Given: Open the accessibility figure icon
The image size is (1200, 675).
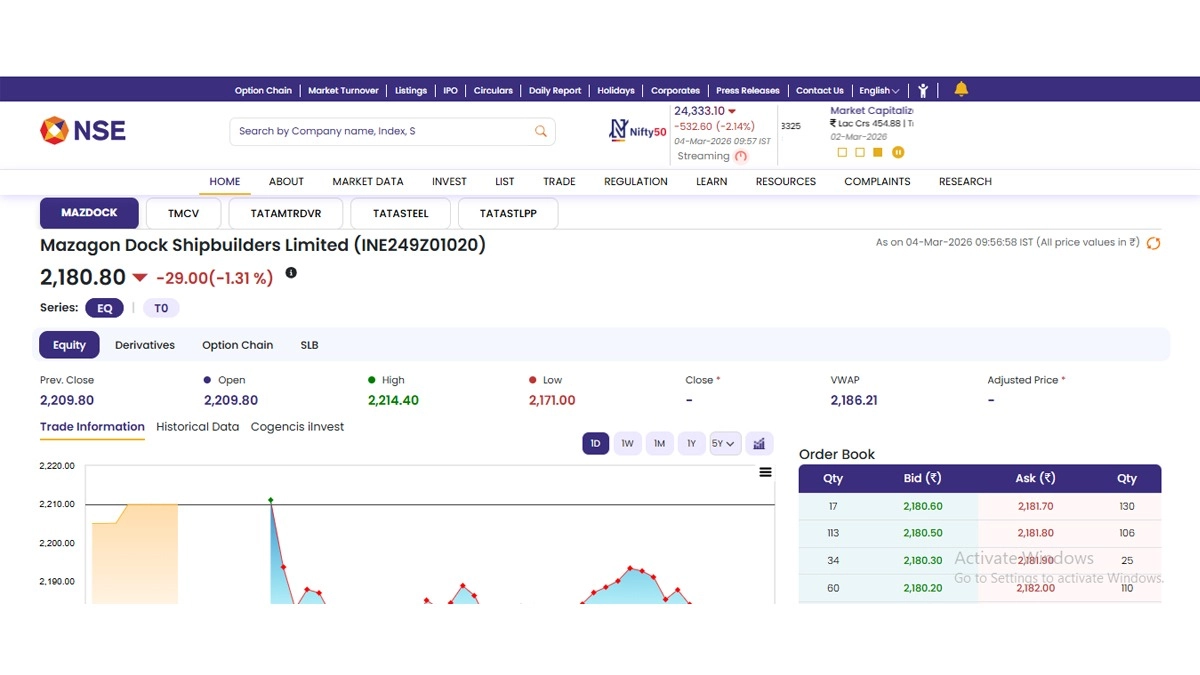Looking at the screenshot, I should click(x=923, y=90).
